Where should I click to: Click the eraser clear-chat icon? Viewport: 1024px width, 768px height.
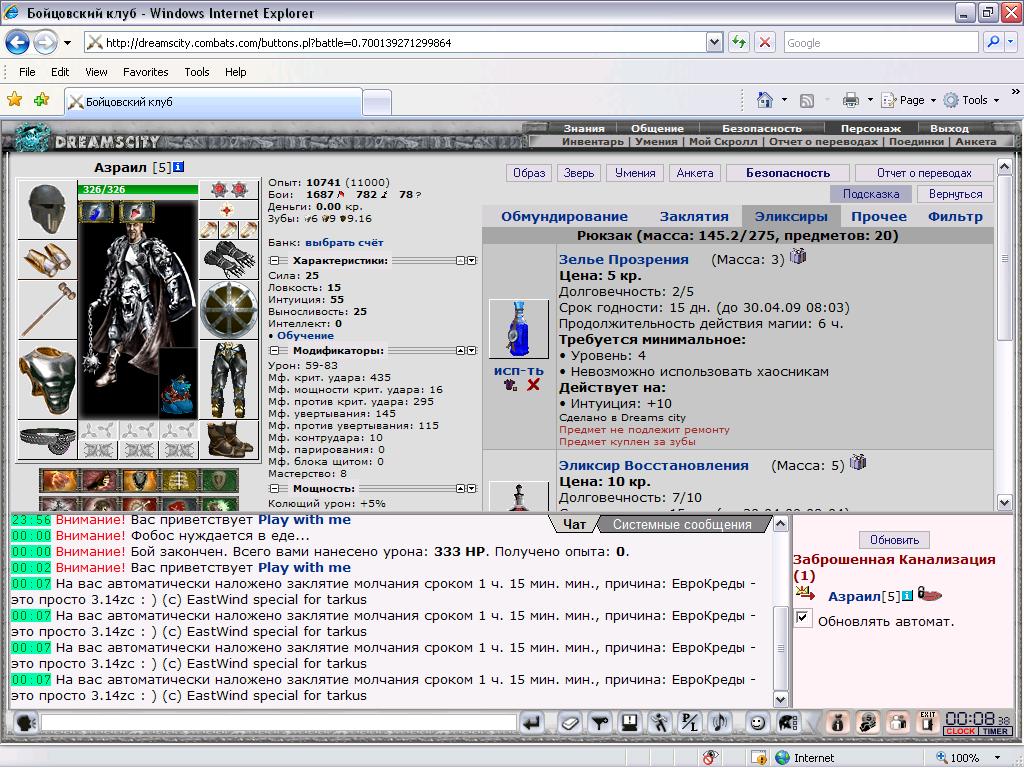pos(569,723)
